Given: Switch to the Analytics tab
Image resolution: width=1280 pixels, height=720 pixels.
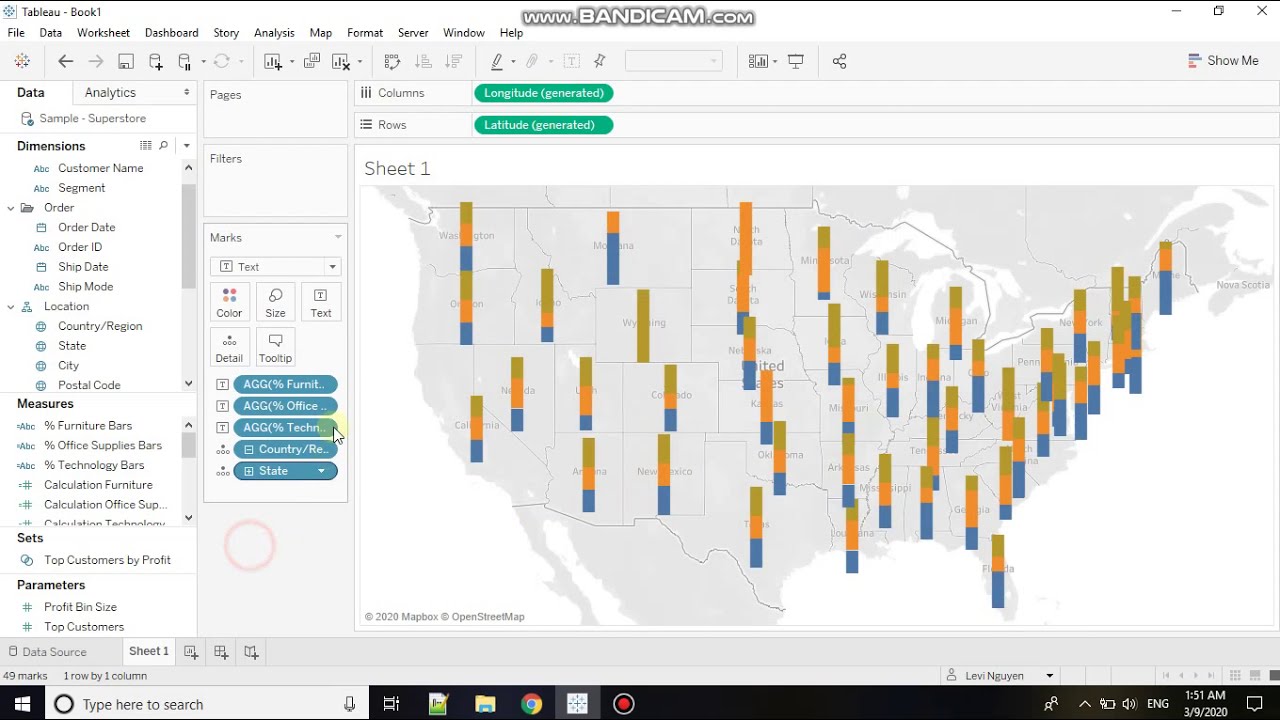Looking at the screenshot, I should point(110,92).
